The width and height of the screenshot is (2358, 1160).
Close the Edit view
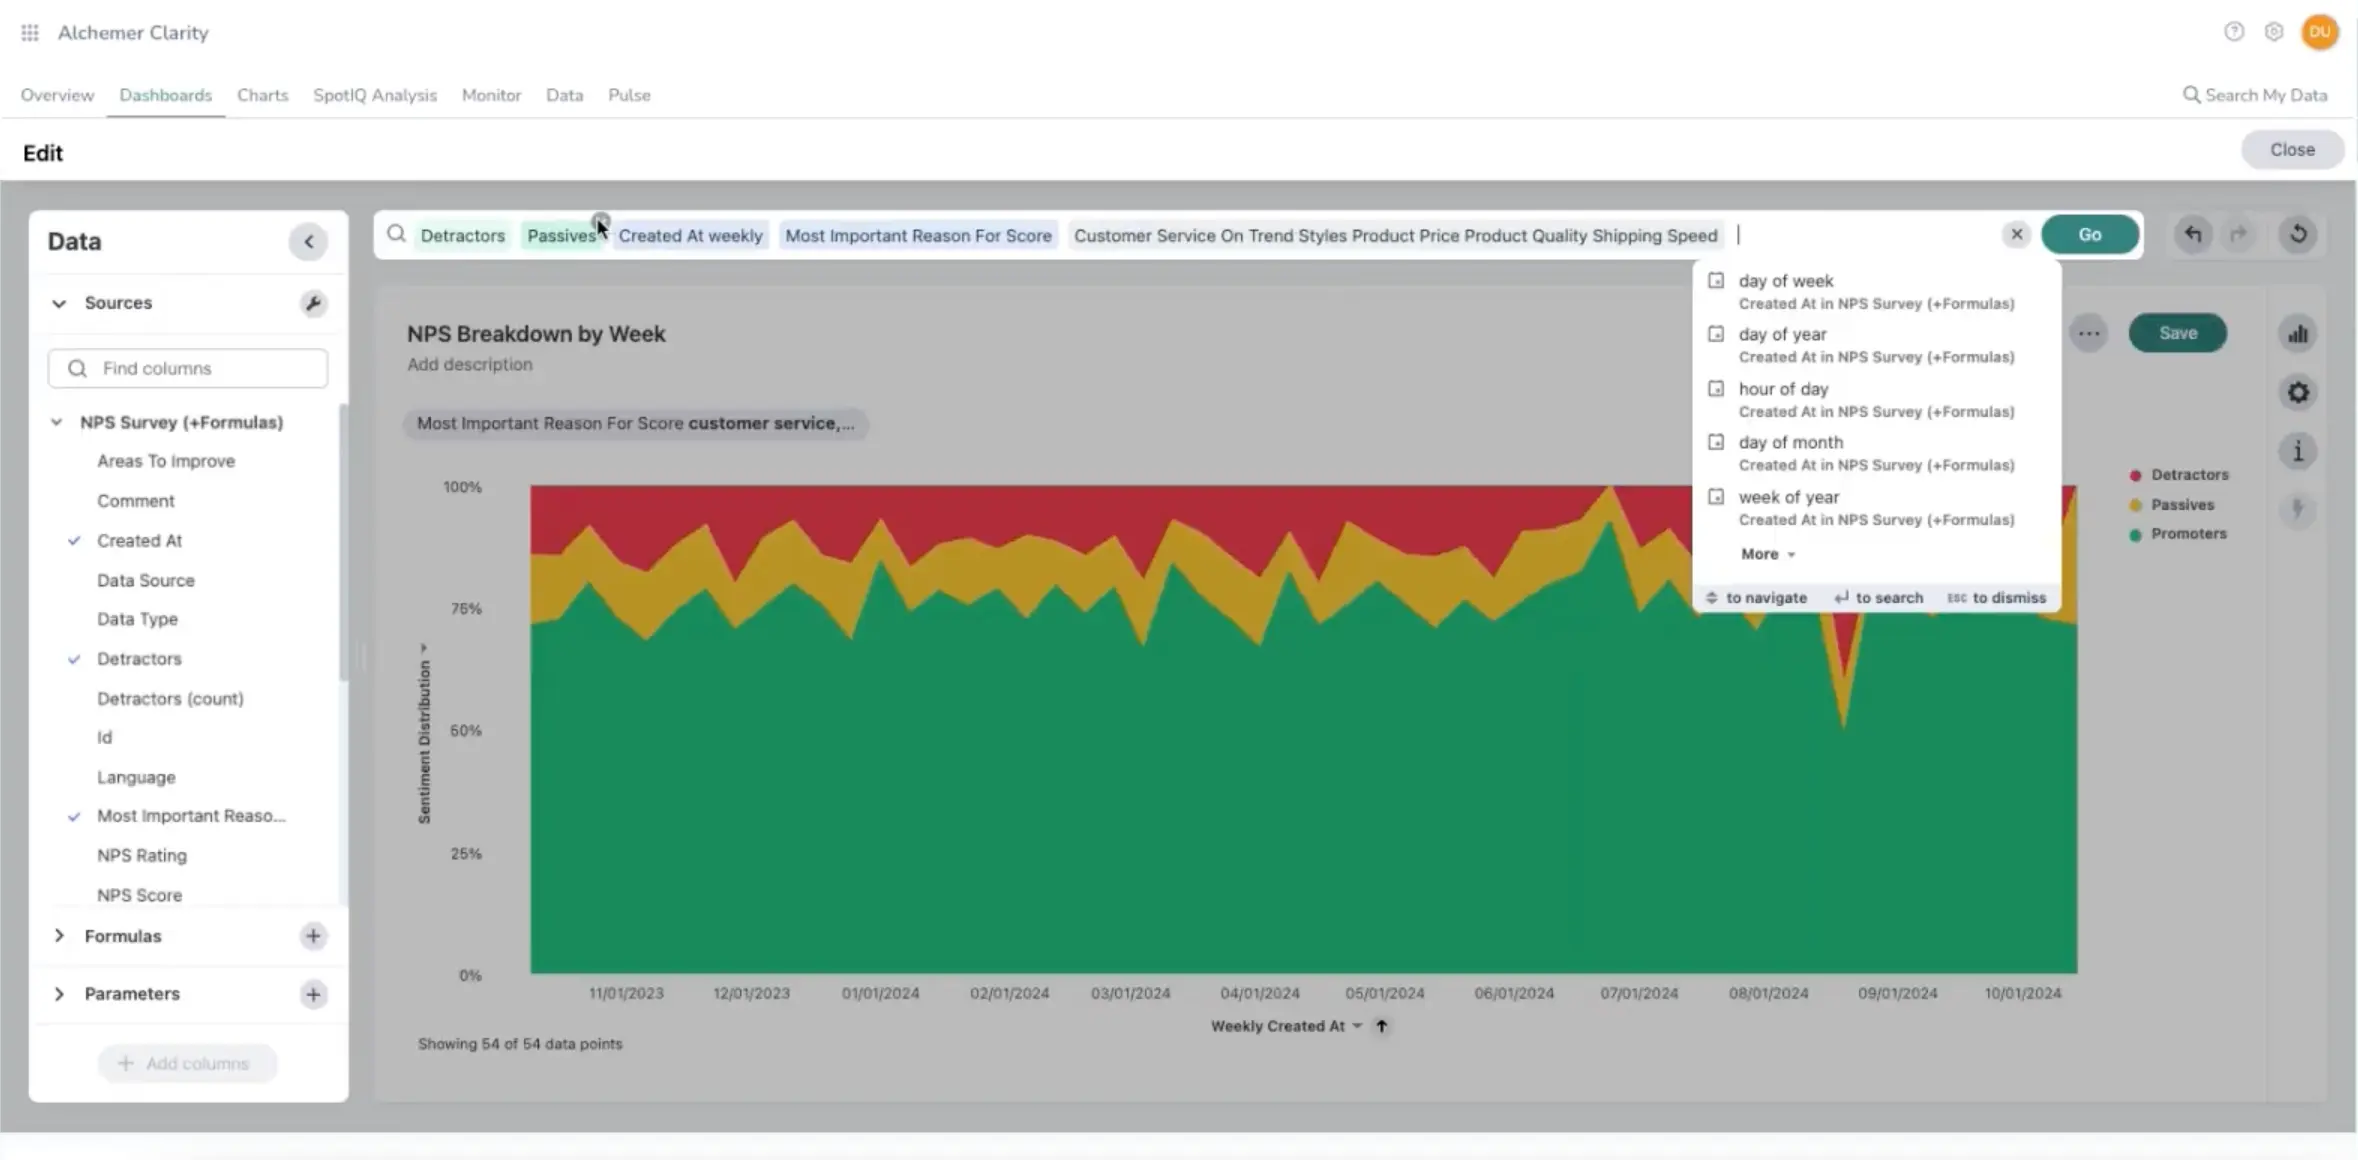[x=2292, y=149]
